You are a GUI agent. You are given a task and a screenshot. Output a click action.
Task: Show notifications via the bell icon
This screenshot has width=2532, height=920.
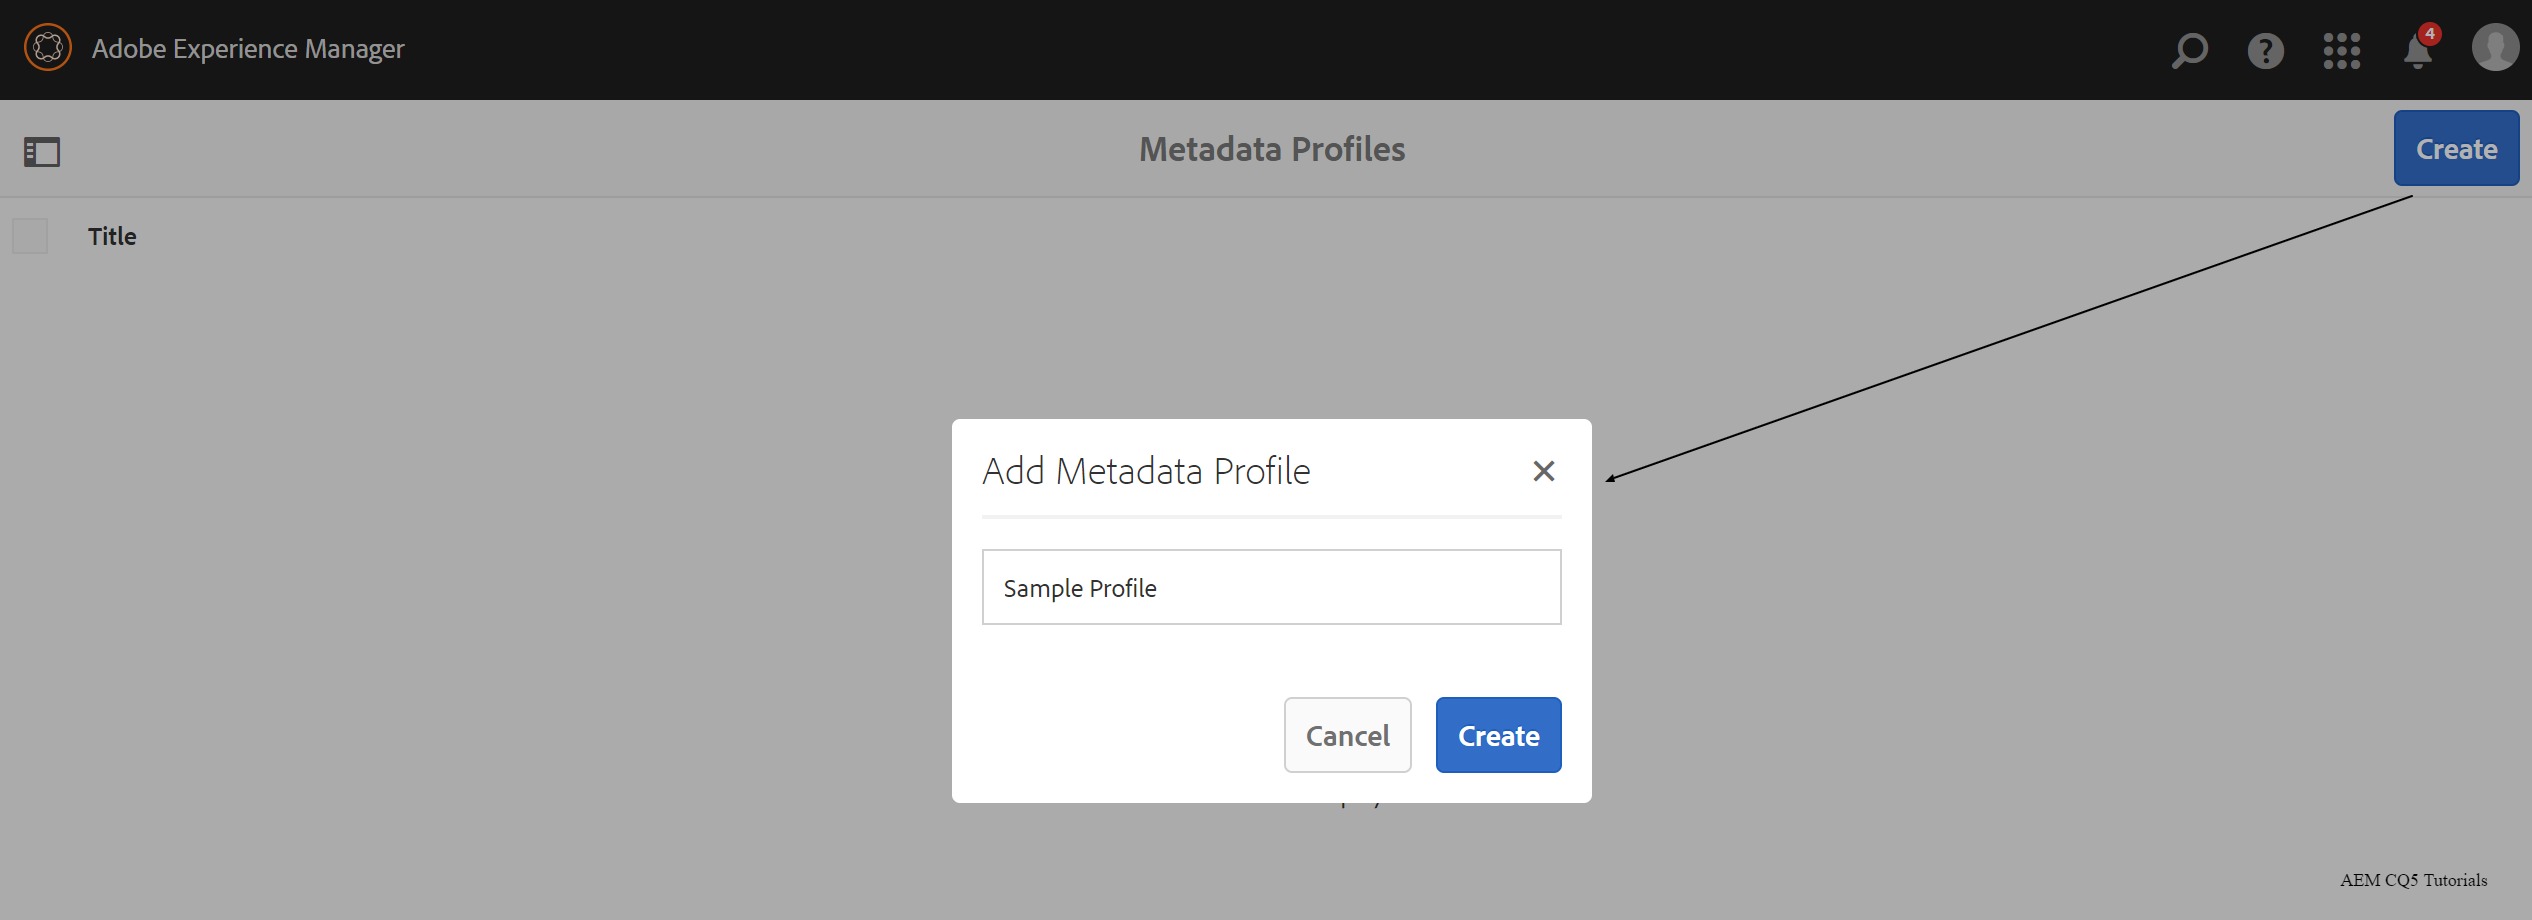(x=2416, y=52)
